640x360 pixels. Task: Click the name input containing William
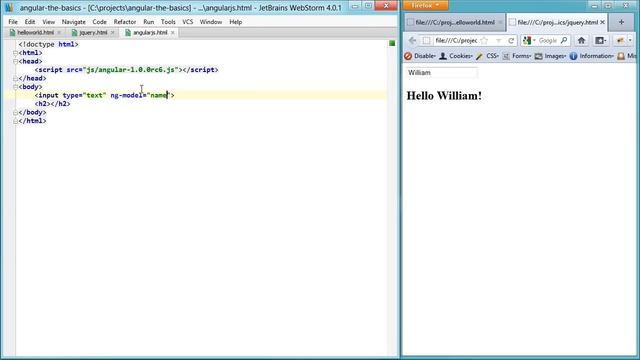pos(441,73)
